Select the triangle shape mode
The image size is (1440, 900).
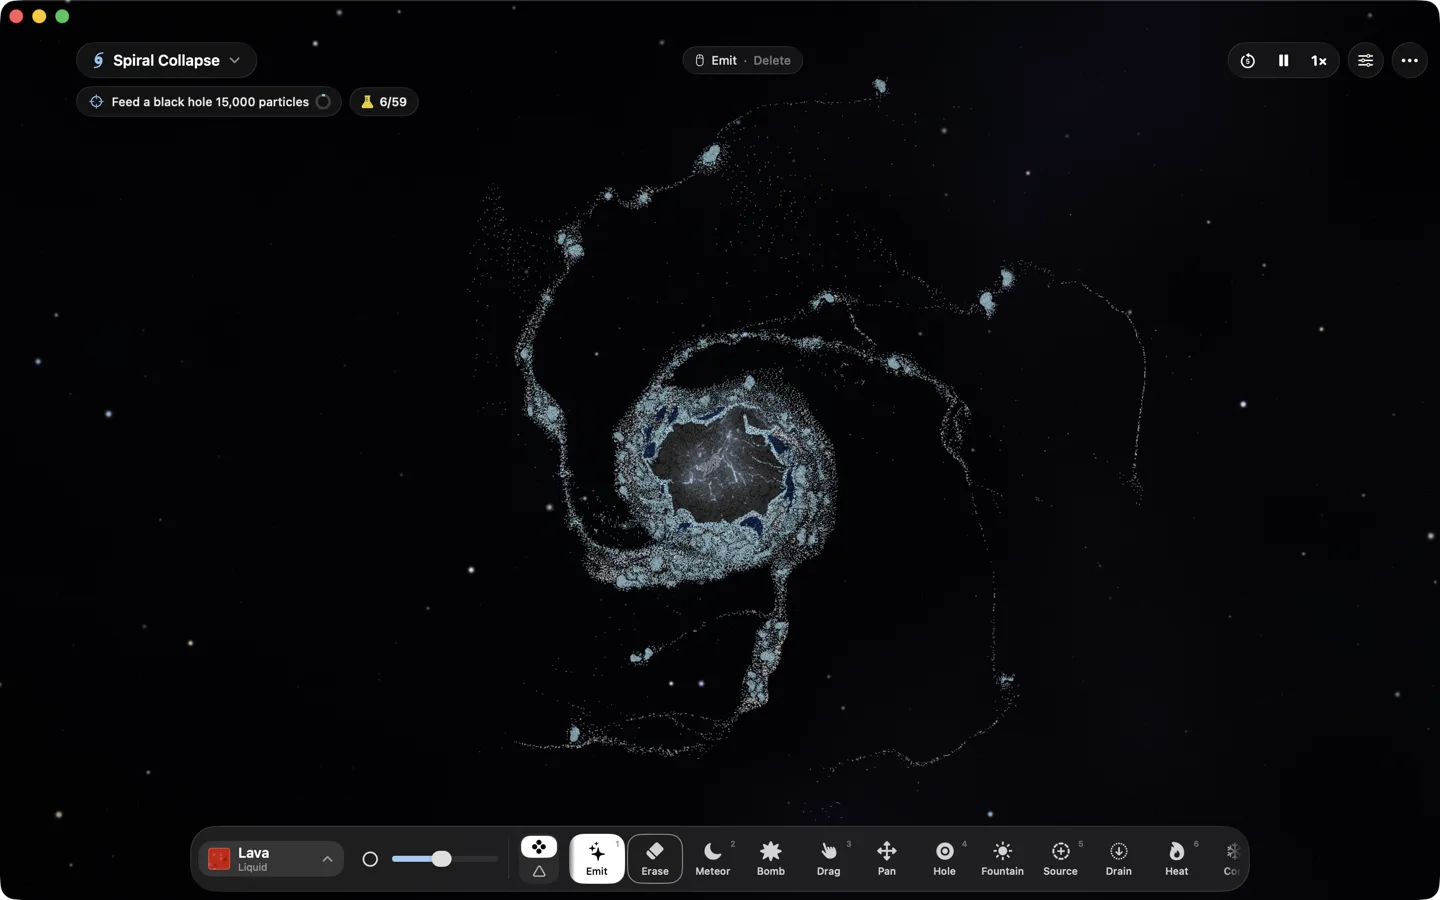click(x=539, y=872)
